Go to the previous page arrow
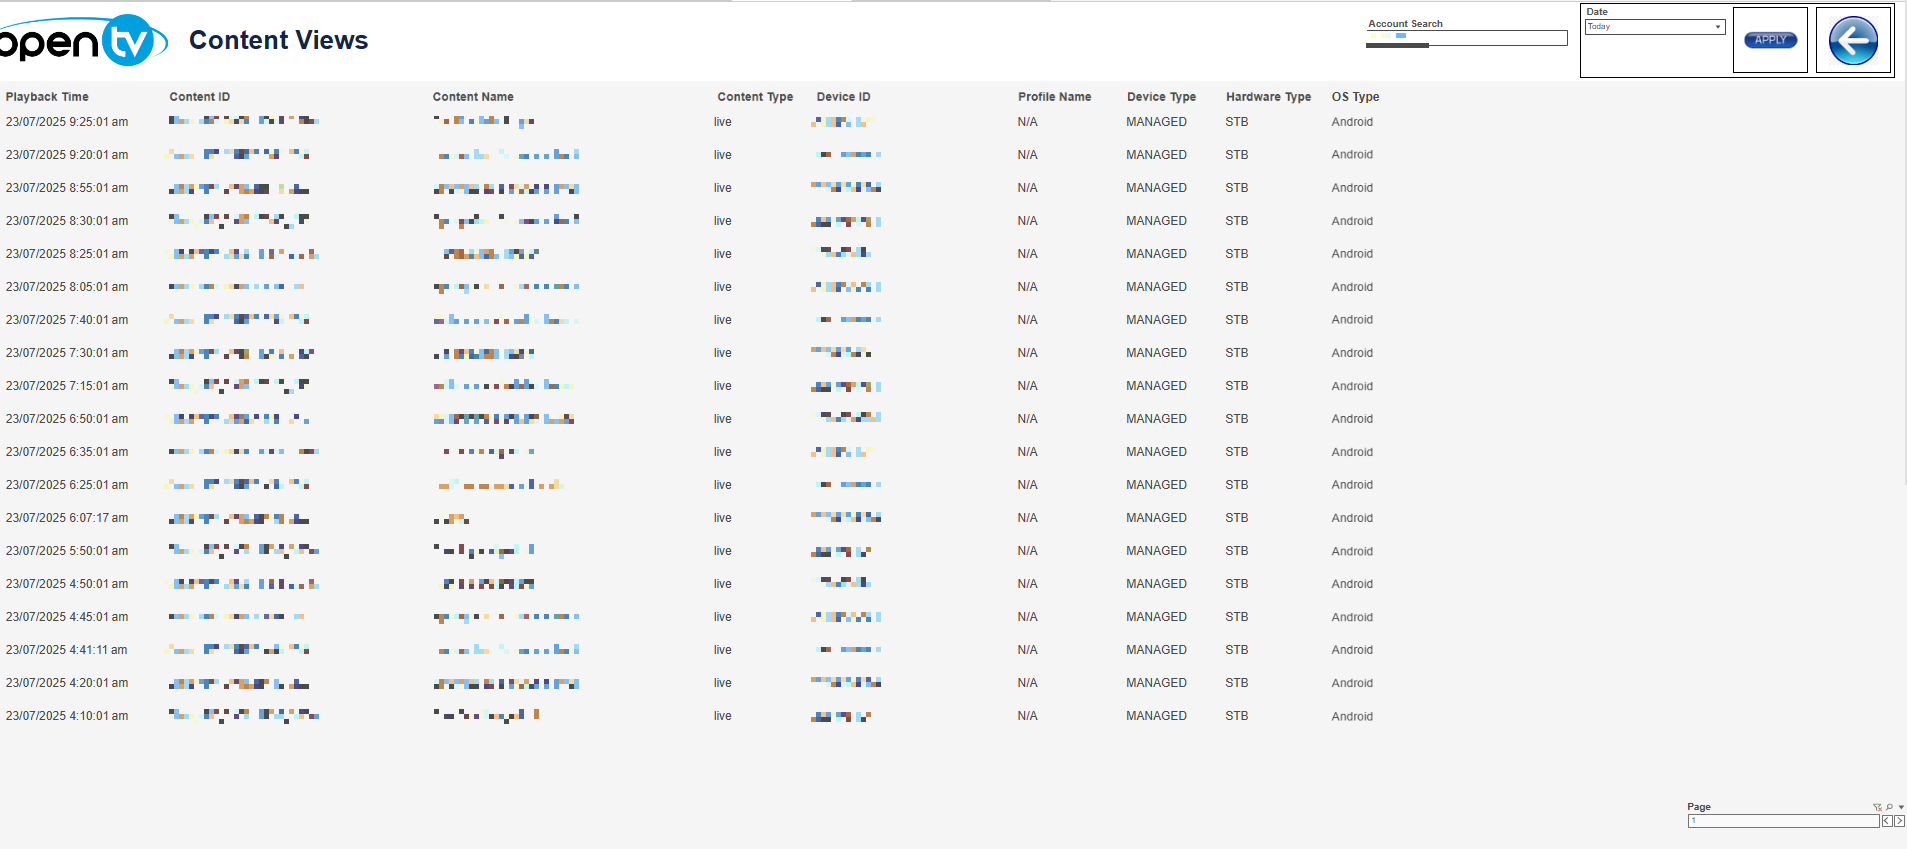 1887,821
